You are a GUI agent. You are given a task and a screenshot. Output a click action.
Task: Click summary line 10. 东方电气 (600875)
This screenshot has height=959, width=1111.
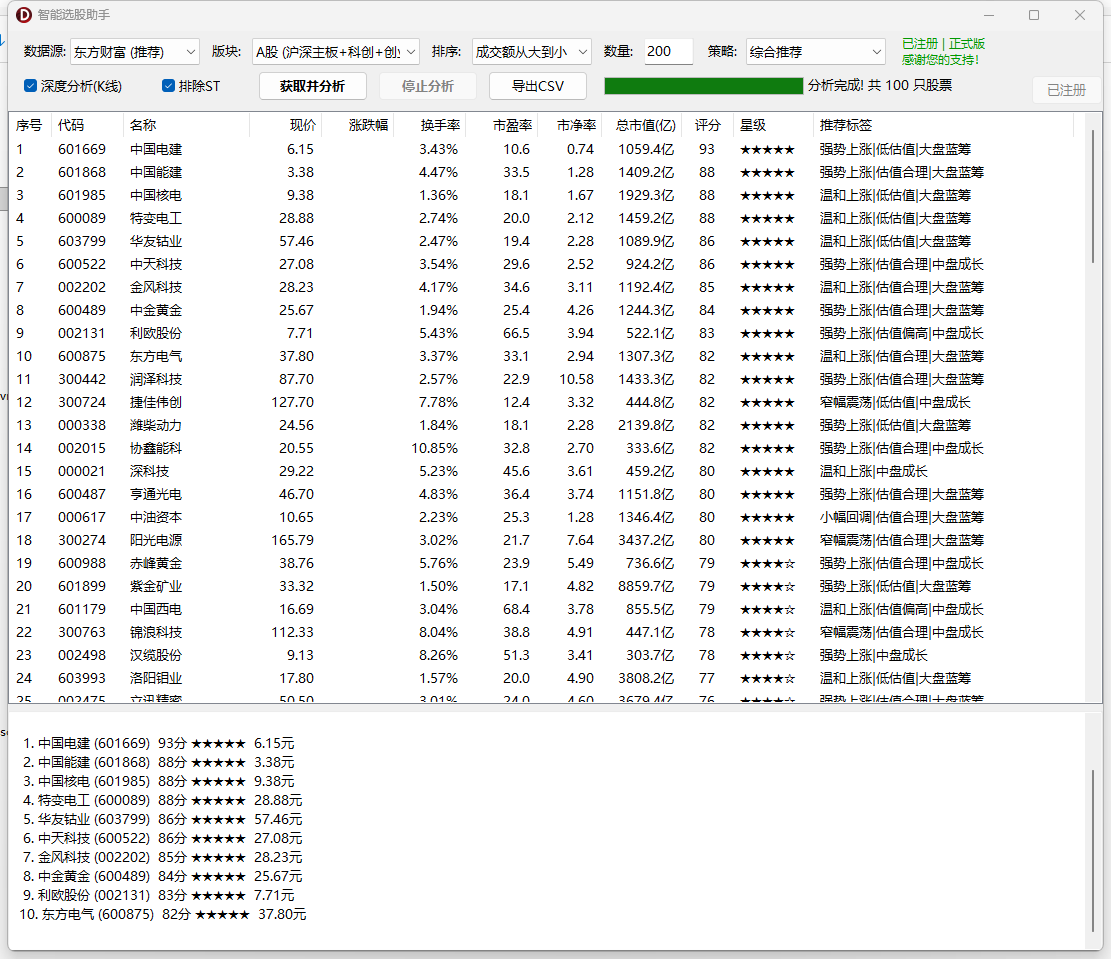[162, 914]
